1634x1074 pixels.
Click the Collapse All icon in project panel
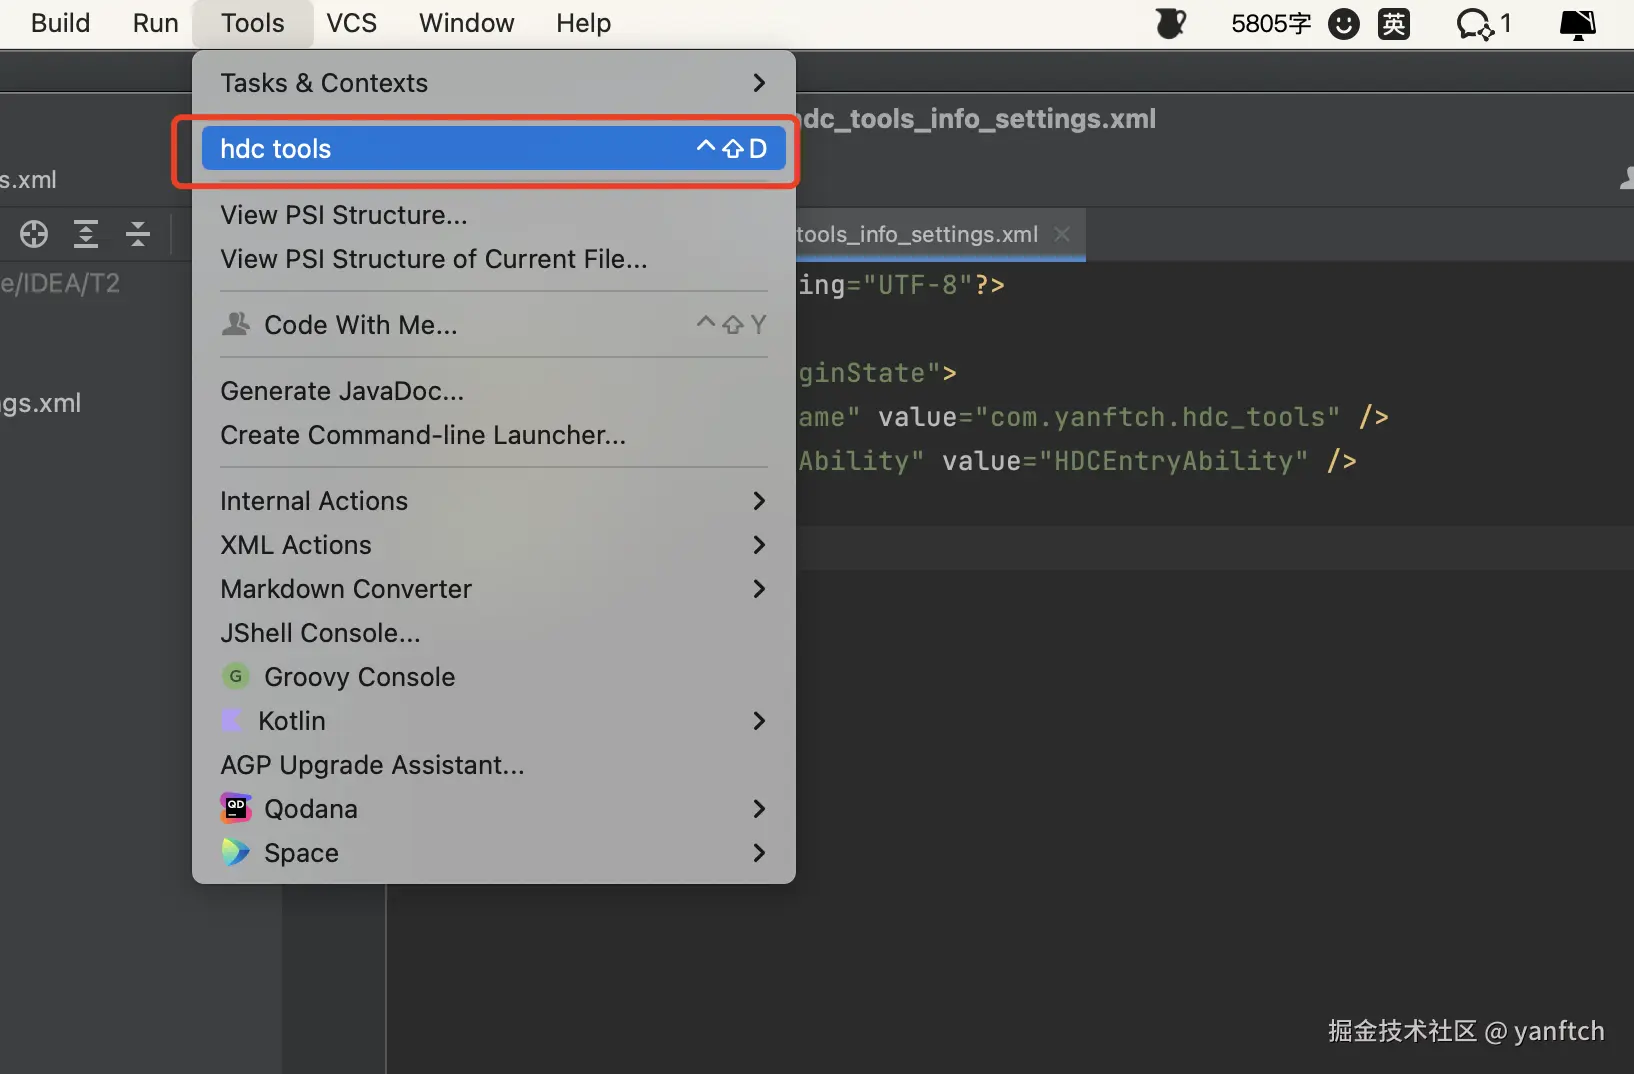tap(138, 234)
